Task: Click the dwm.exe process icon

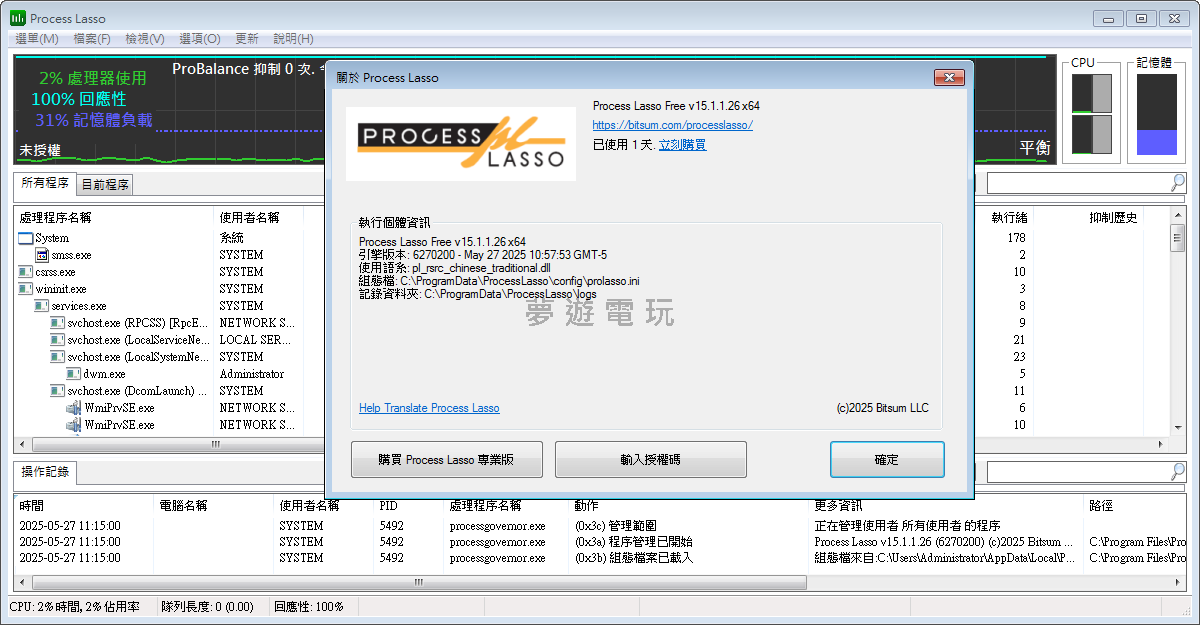Action: click(74, 374)
